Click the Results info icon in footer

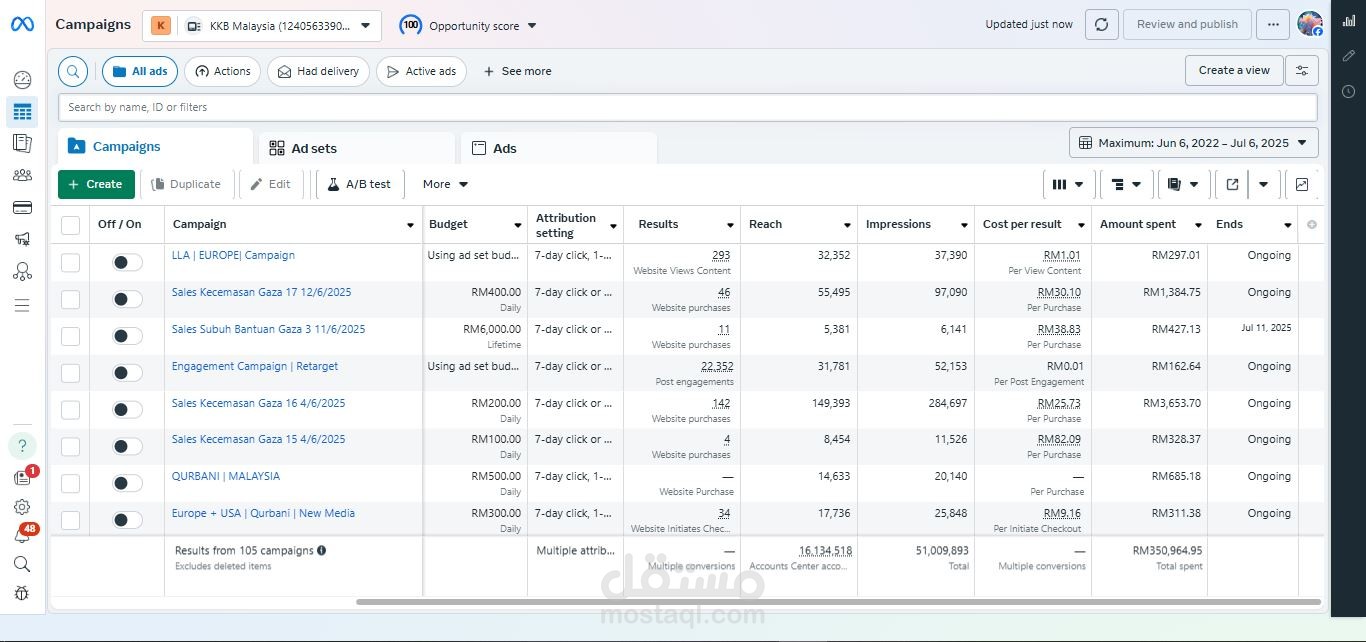click(x=321, y=550)
